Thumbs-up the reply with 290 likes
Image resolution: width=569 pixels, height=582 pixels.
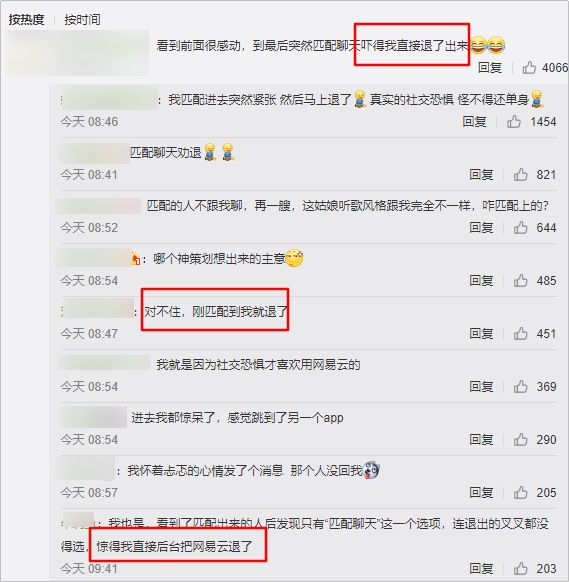point(520,439)
